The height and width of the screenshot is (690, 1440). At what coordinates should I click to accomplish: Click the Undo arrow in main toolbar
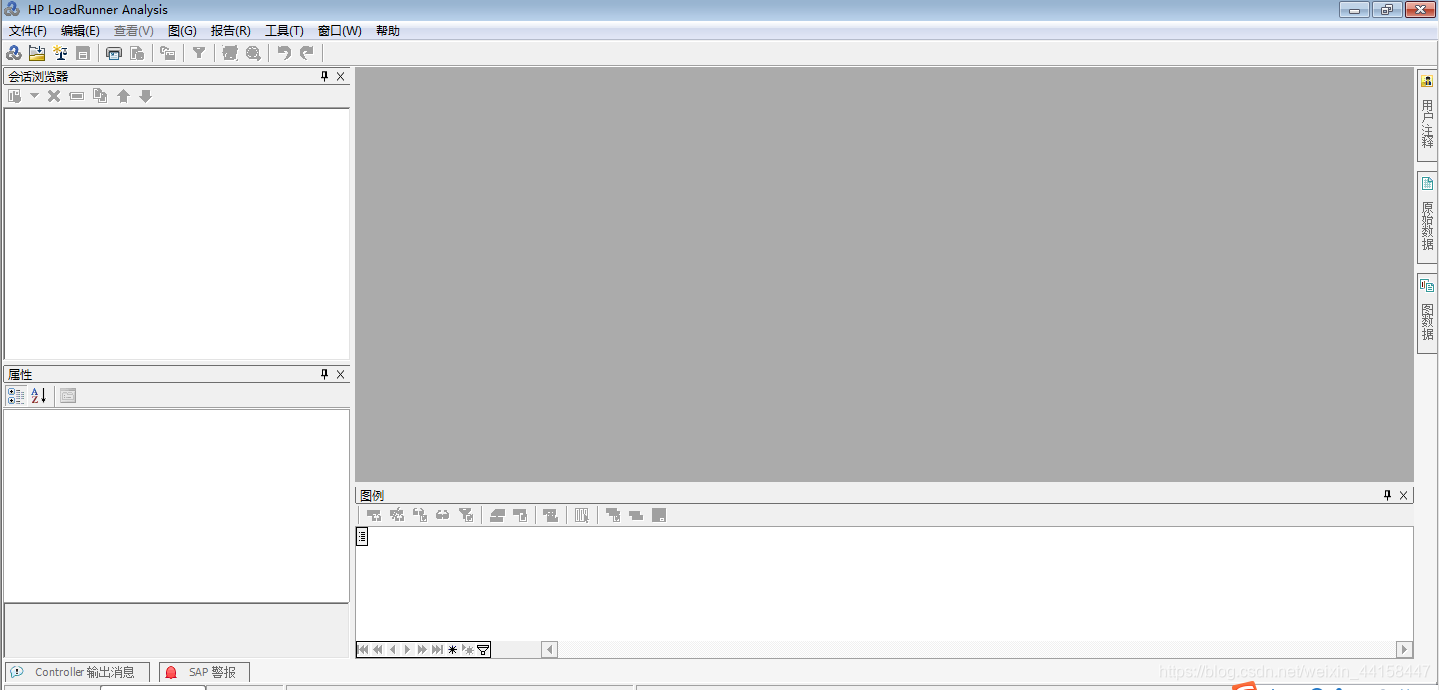[284, 53]
